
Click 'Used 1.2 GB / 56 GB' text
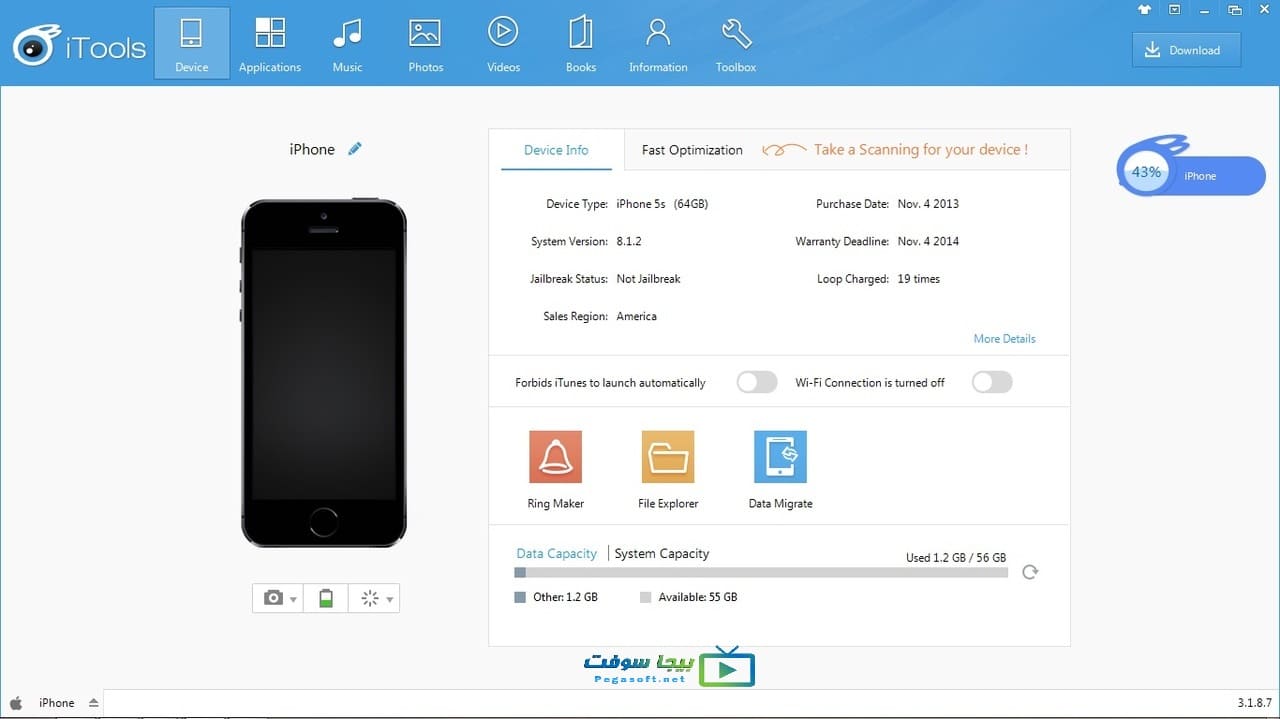pyautogui.click(x=956, y=558)
